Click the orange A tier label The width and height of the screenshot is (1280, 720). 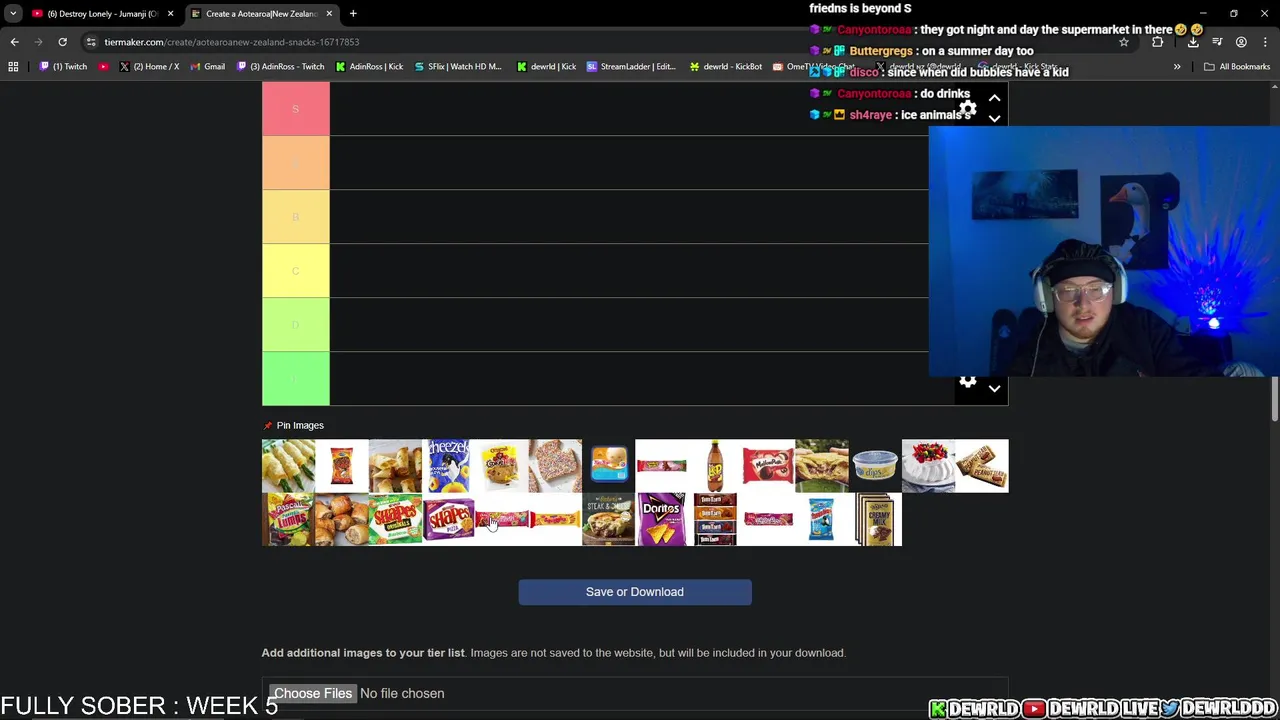pos(295,163)
